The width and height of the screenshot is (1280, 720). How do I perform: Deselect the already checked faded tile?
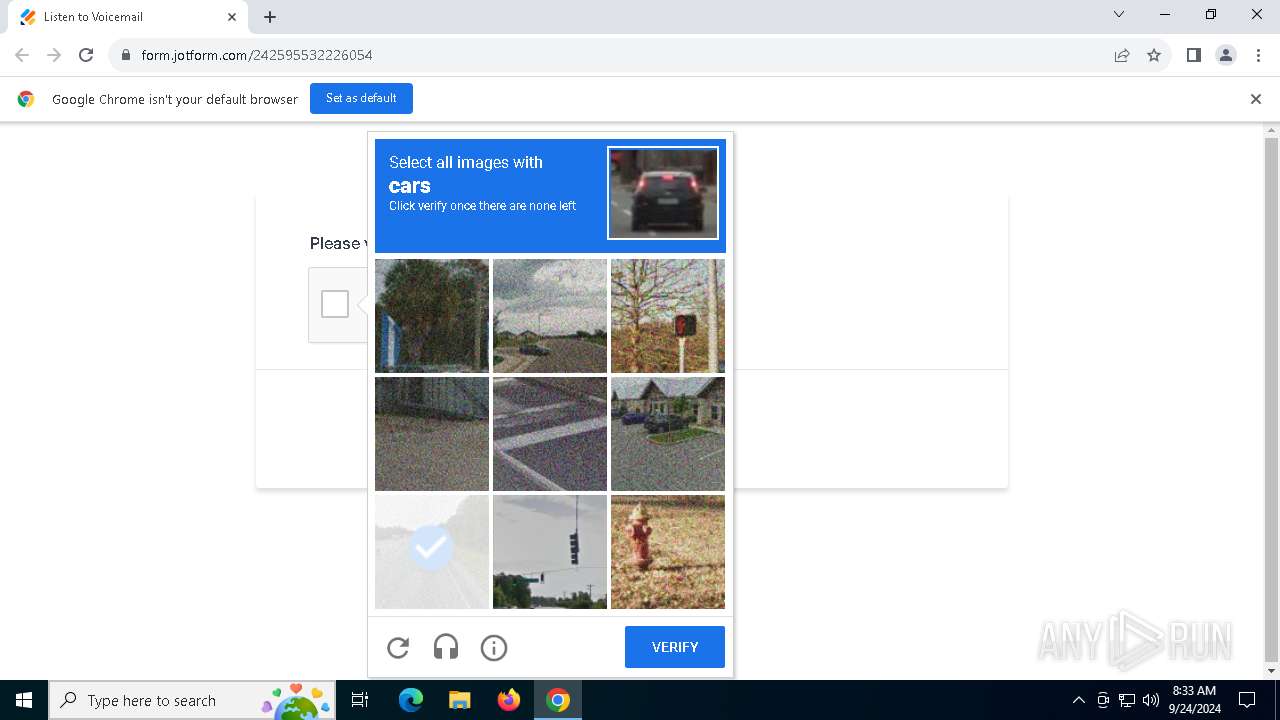[x=432, y=552]
